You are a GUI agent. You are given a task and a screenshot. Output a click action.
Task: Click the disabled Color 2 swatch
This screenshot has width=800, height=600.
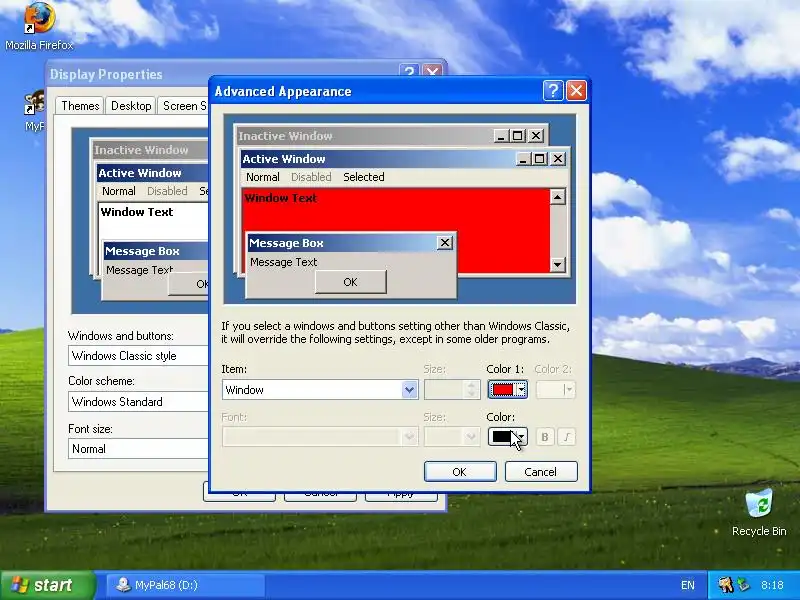555,390
